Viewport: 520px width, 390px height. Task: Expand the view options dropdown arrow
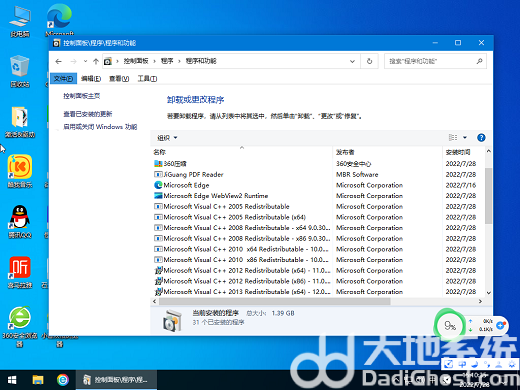(x=465, y=138)
